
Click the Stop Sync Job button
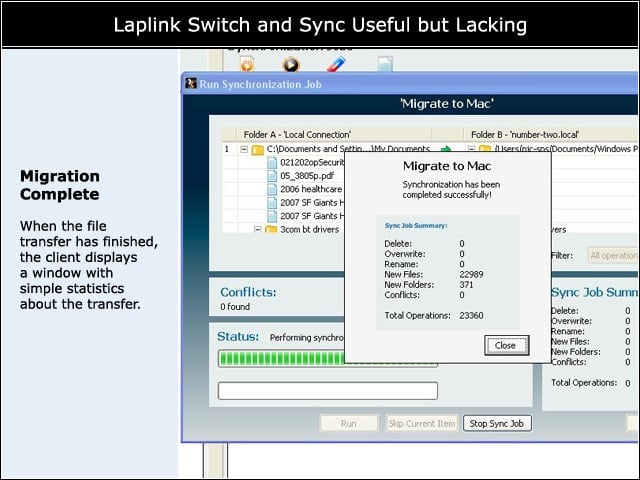pyautogui.click(x=497, y=423)
